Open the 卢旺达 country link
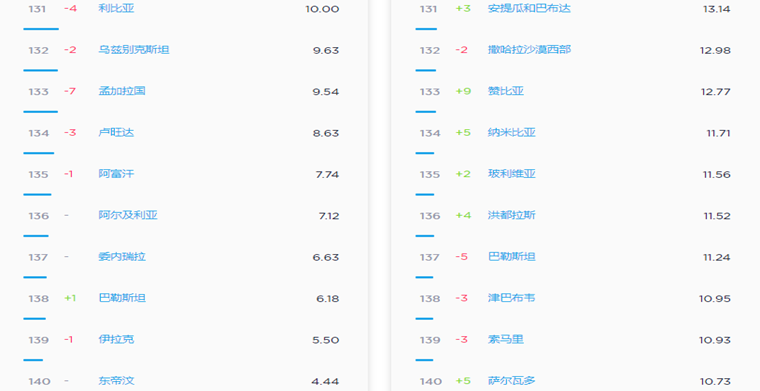 (116, 133)
